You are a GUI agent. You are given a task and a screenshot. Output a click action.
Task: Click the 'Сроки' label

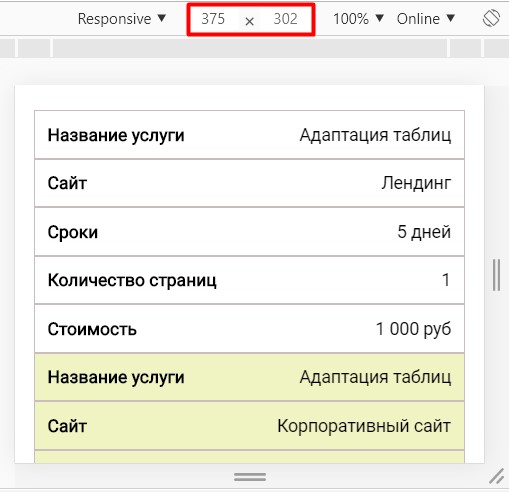tap(73, 232)
